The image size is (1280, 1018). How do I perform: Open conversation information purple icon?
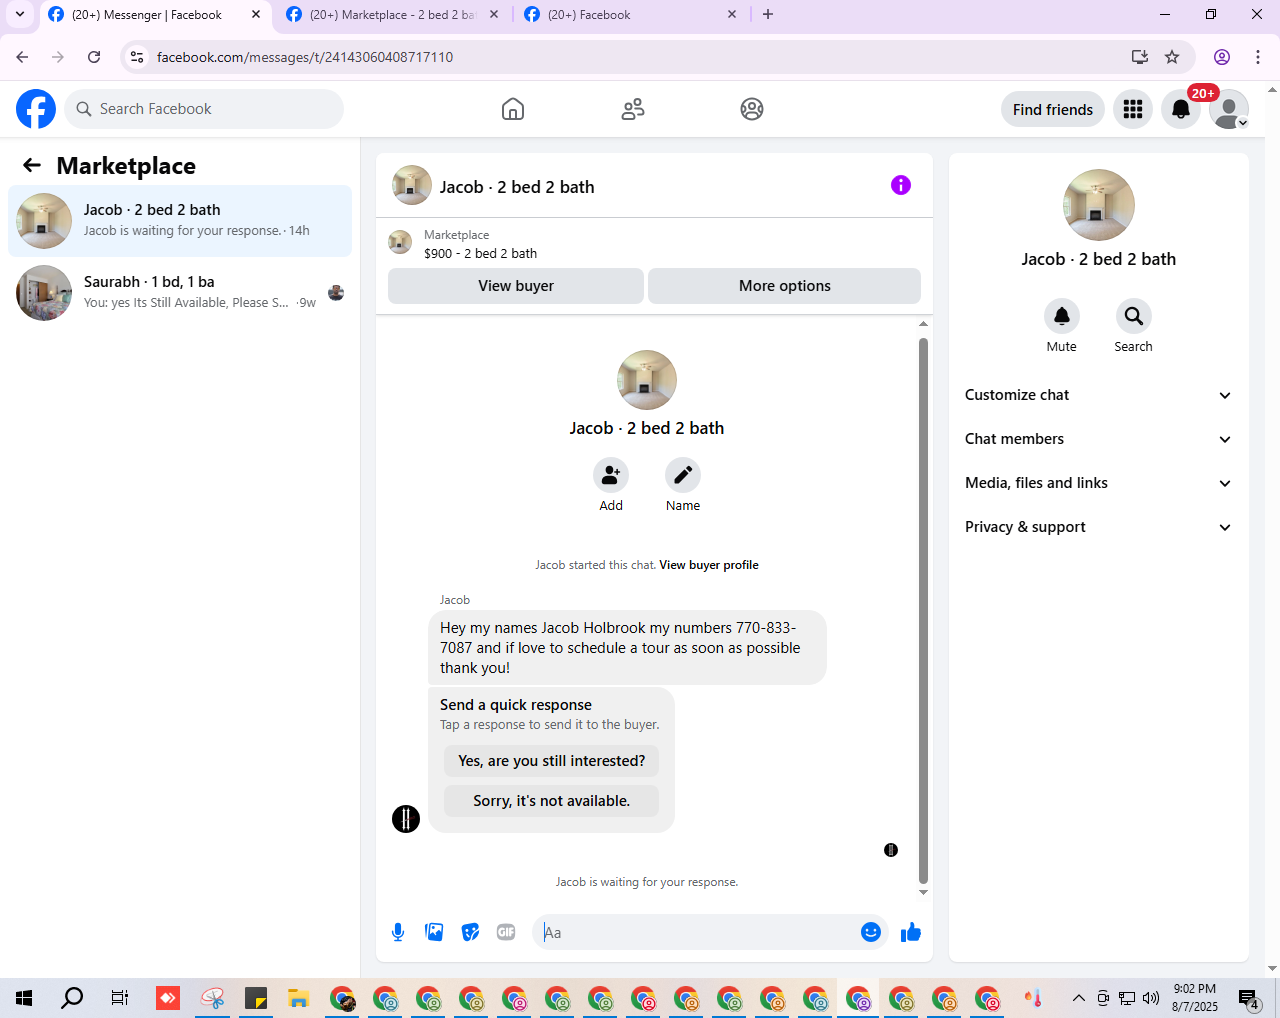(901, 185)
